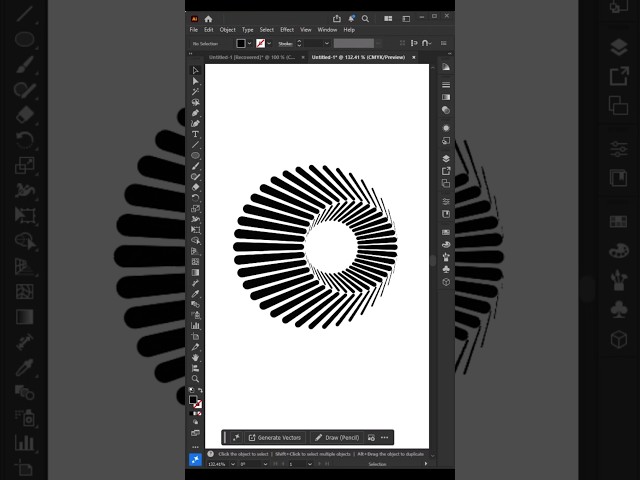640x480 pixels.
Task: Open the artboard navigation dropdown
Action: click(x=310, y=464)
